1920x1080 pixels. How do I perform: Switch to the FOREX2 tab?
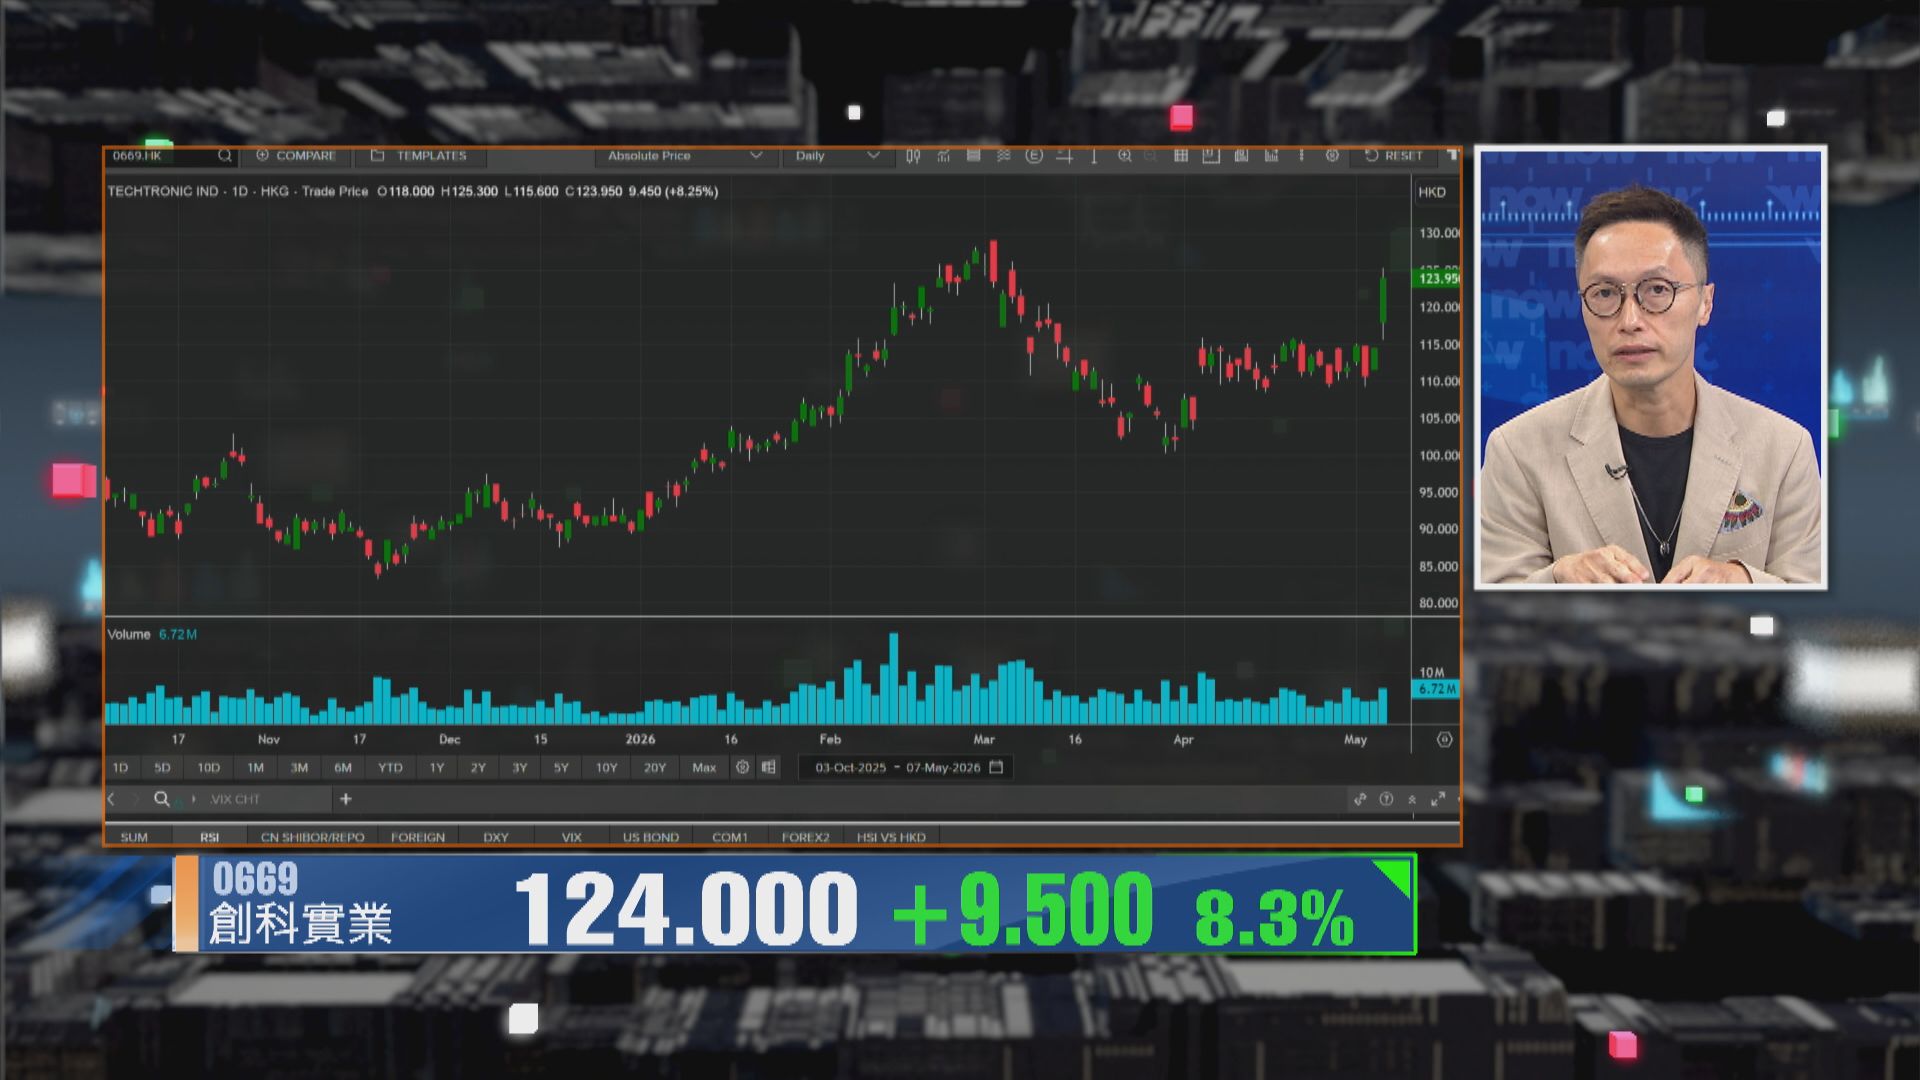point(806,837)
